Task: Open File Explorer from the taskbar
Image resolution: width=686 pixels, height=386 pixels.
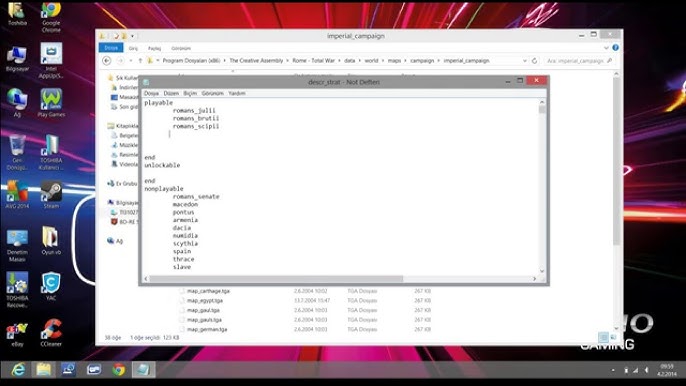Action: tap(43, 370)
